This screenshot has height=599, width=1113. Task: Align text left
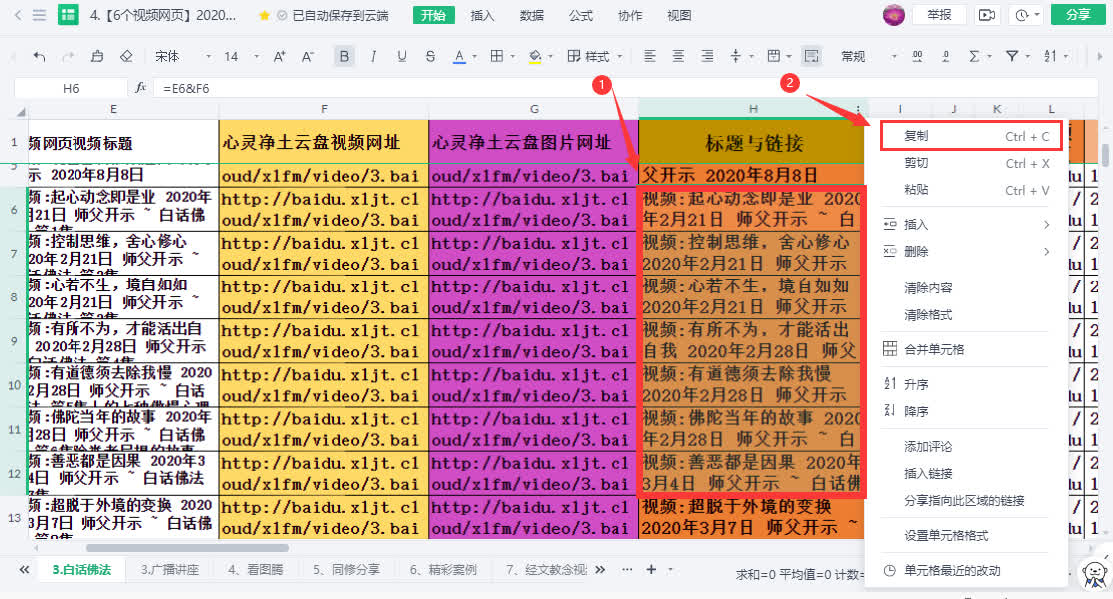649,56
